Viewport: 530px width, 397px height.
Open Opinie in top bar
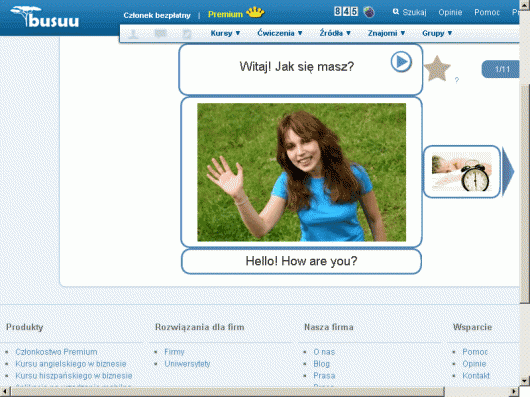point(450,12)
